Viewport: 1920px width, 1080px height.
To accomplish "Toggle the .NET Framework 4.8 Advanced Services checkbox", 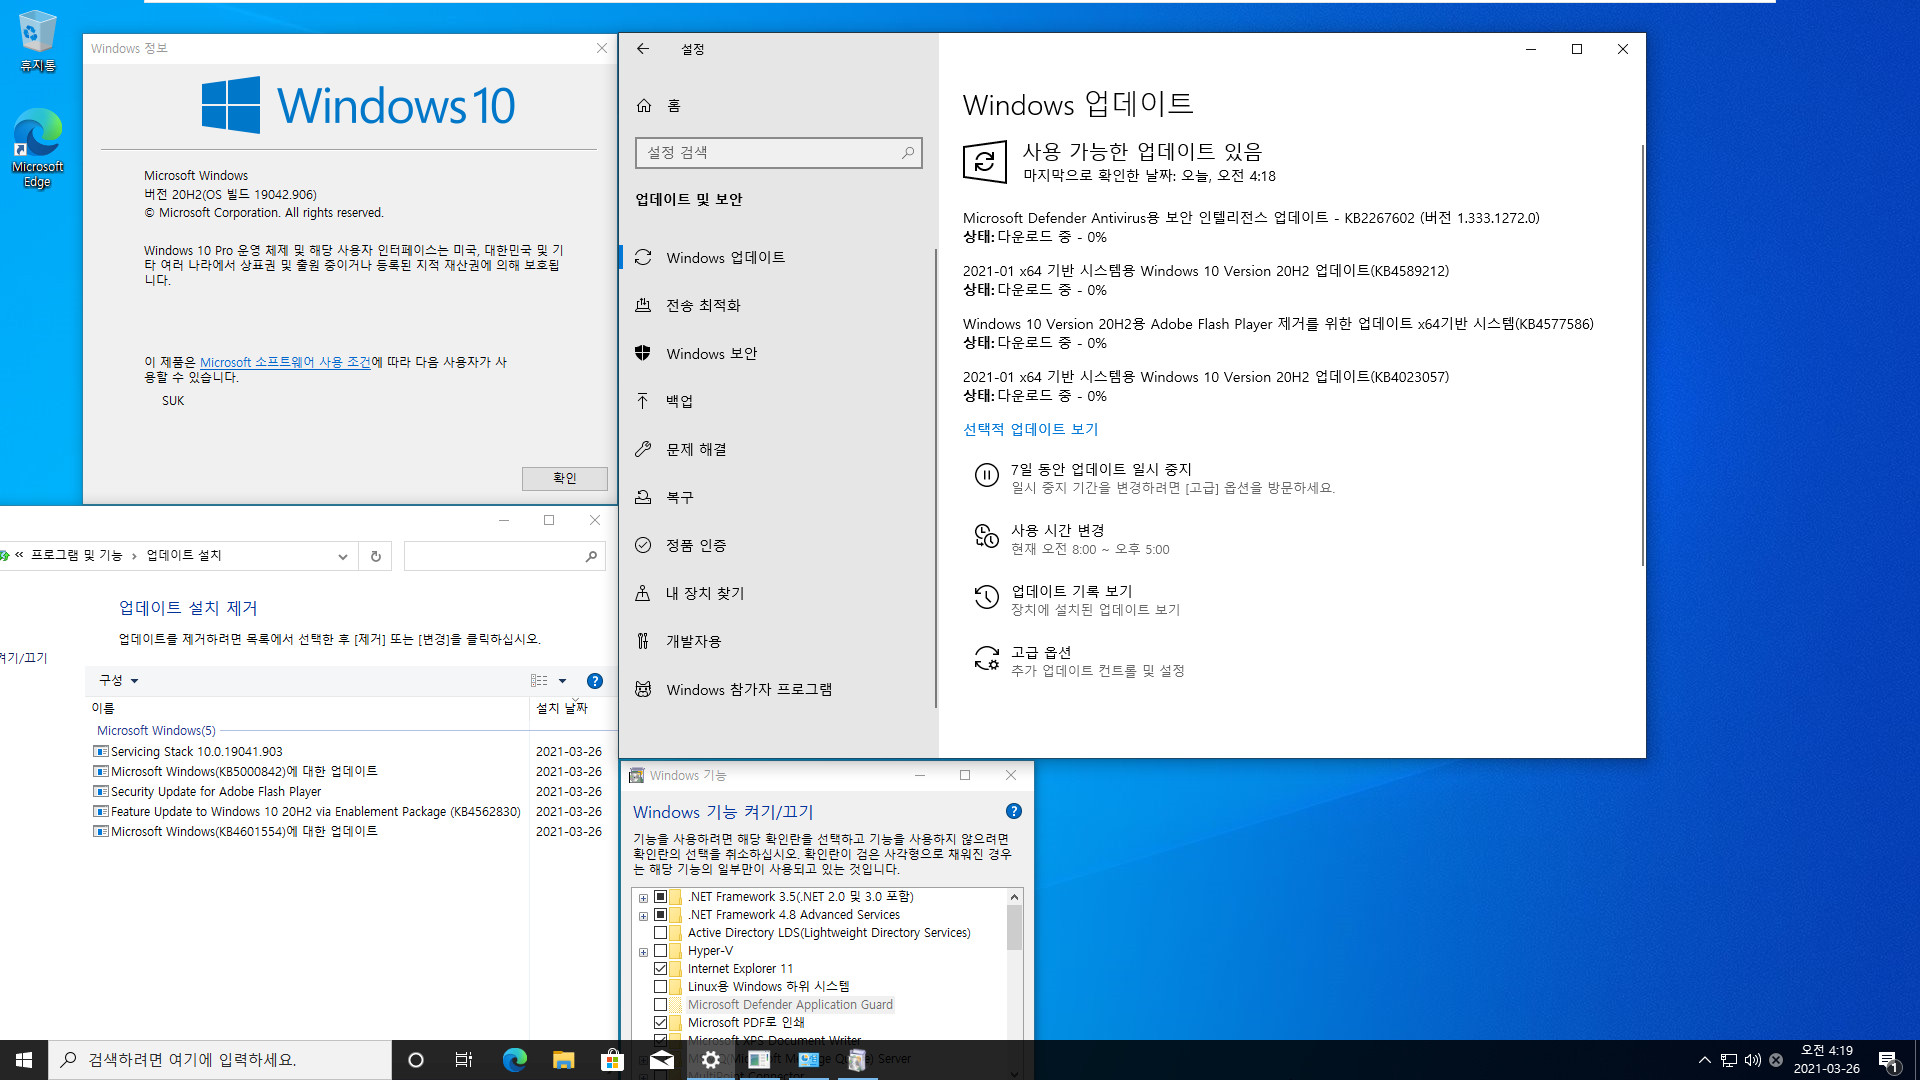I will coord(660,915).
